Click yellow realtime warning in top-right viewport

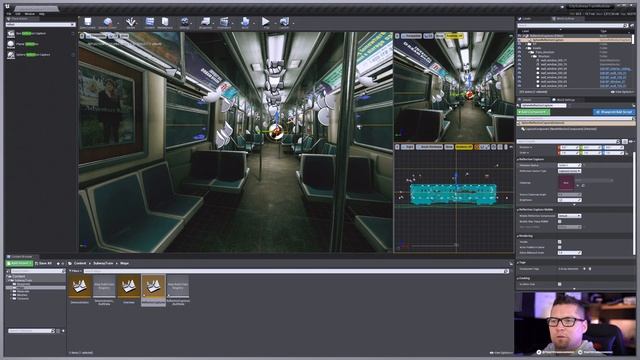(455, 36)
